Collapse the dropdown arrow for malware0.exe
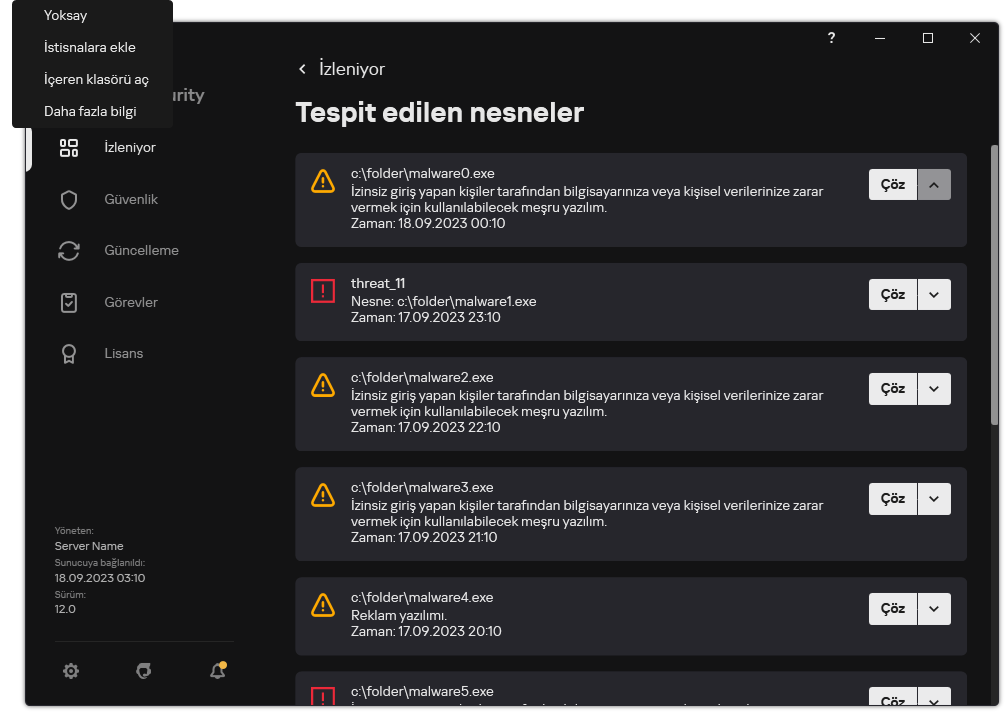Viewport: 1007px width, 714px height. click(934, 185)
